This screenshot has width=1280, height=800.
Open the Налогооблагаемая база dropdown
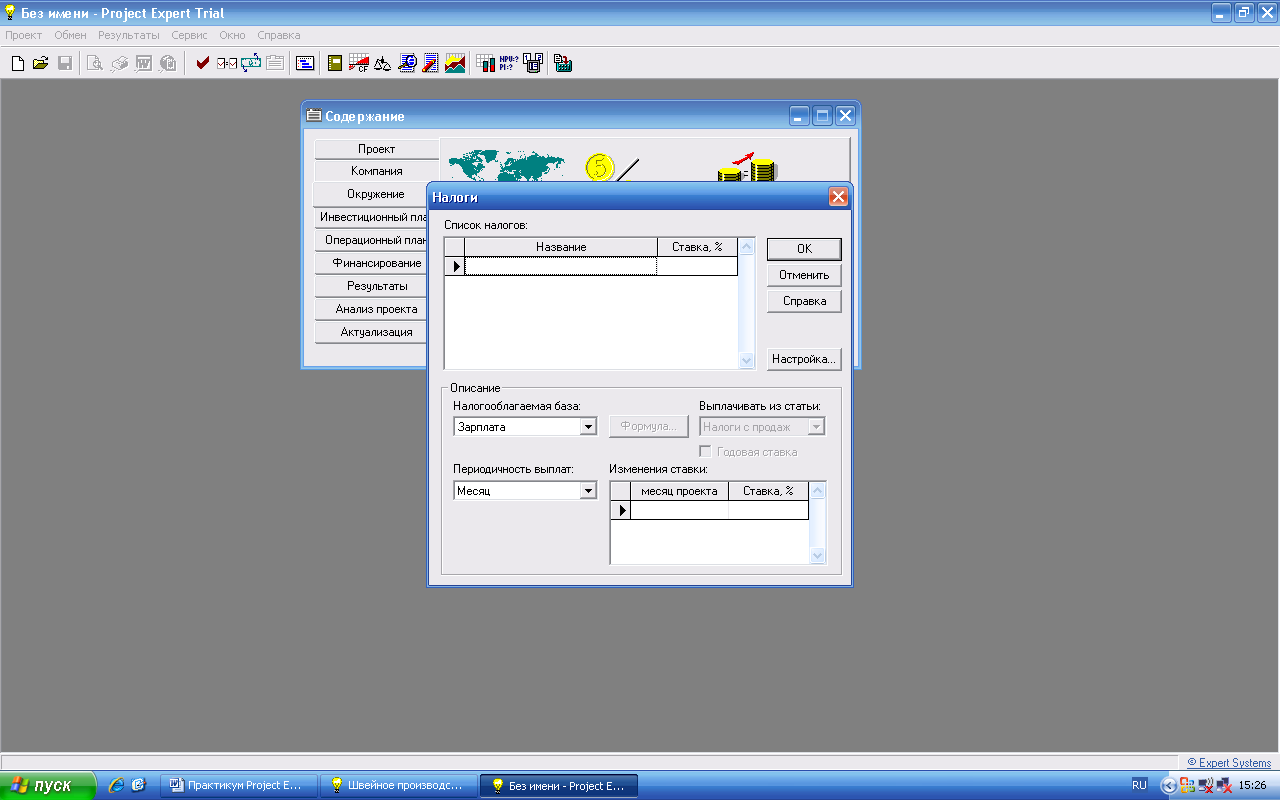click(588, 427)
